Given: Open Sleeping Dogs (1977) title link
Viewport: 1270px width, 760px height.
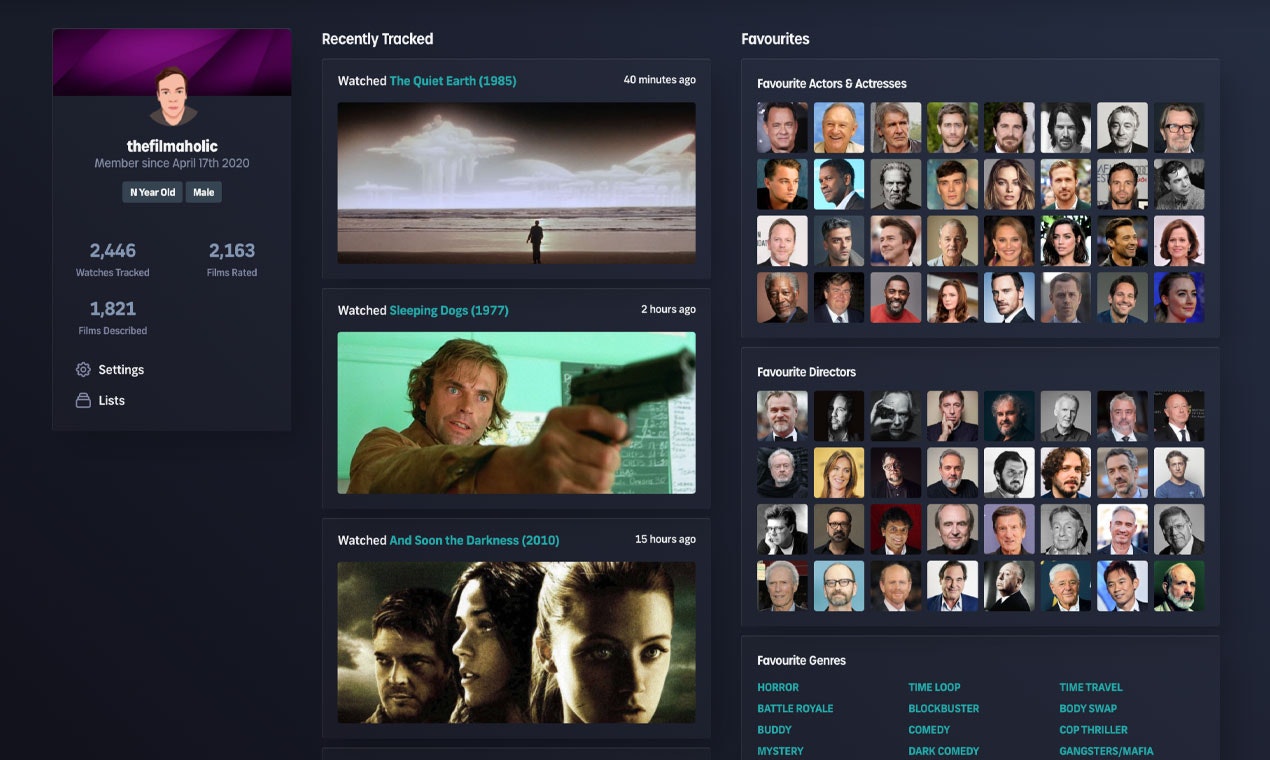Looking at the screenshot, I should (449, 311).
